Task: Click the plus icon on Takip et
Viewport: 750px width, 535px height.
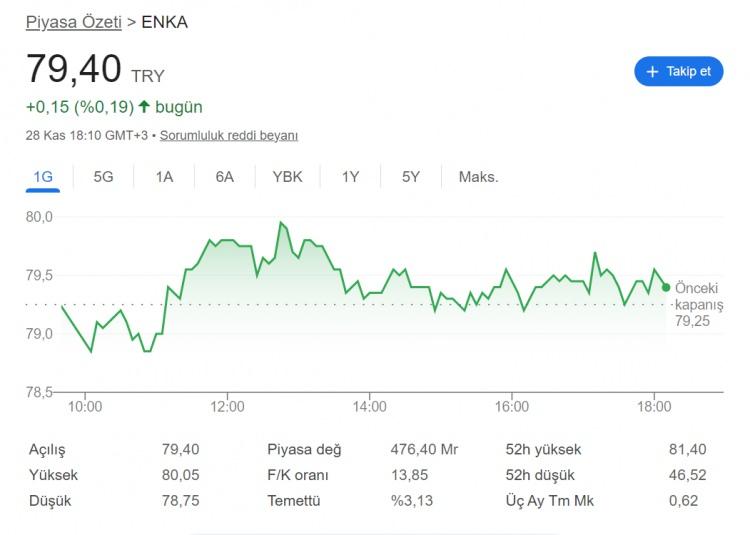Action: point(653,72)
